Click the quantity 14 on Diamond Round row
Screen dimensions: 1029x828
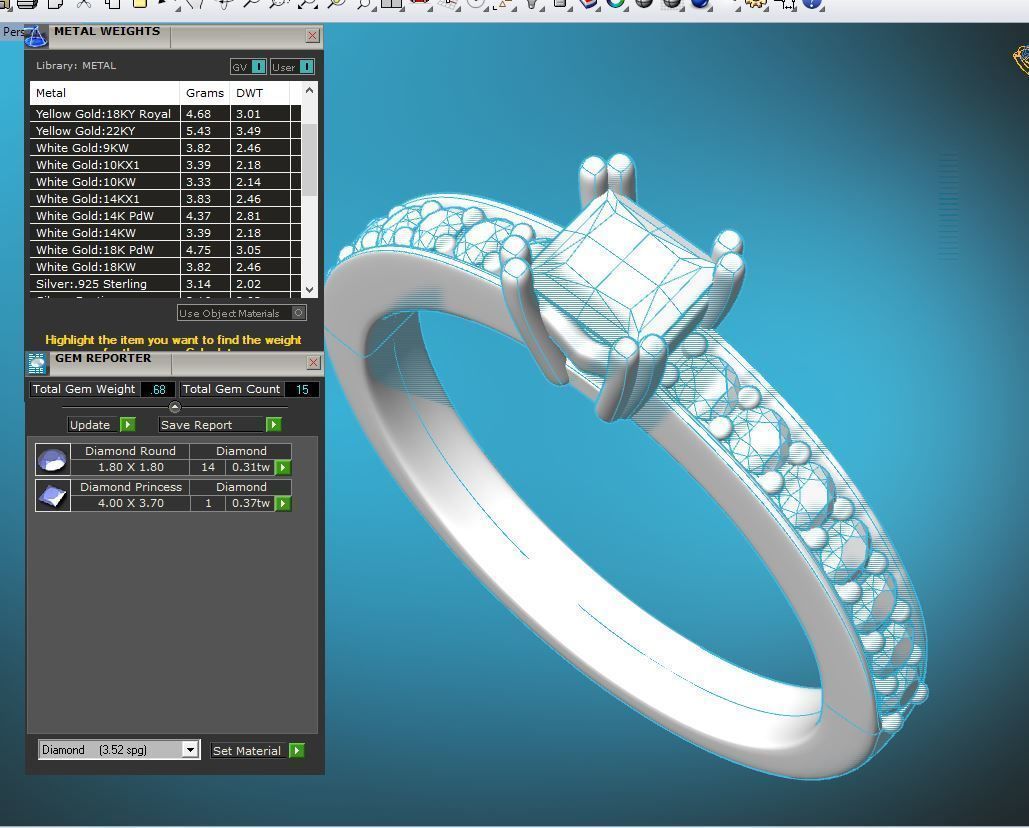point(208,467)
